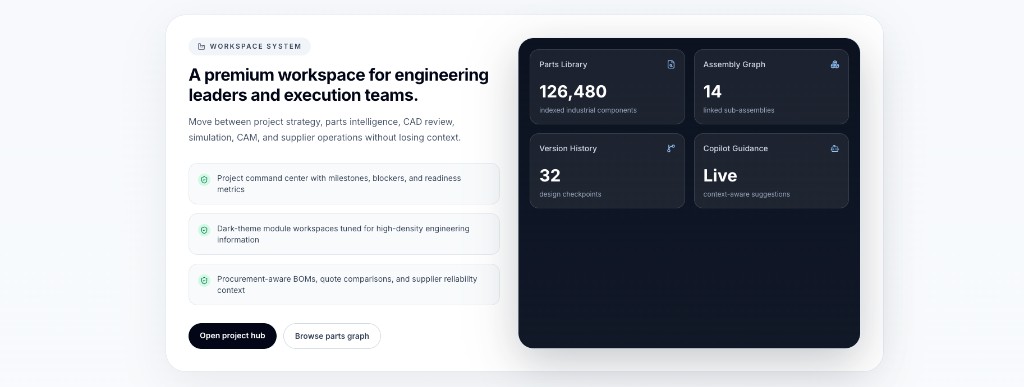The width and height of the screenshot is (1024, 387).
Task: Select the Version History card title
Action: pos(568,148)
